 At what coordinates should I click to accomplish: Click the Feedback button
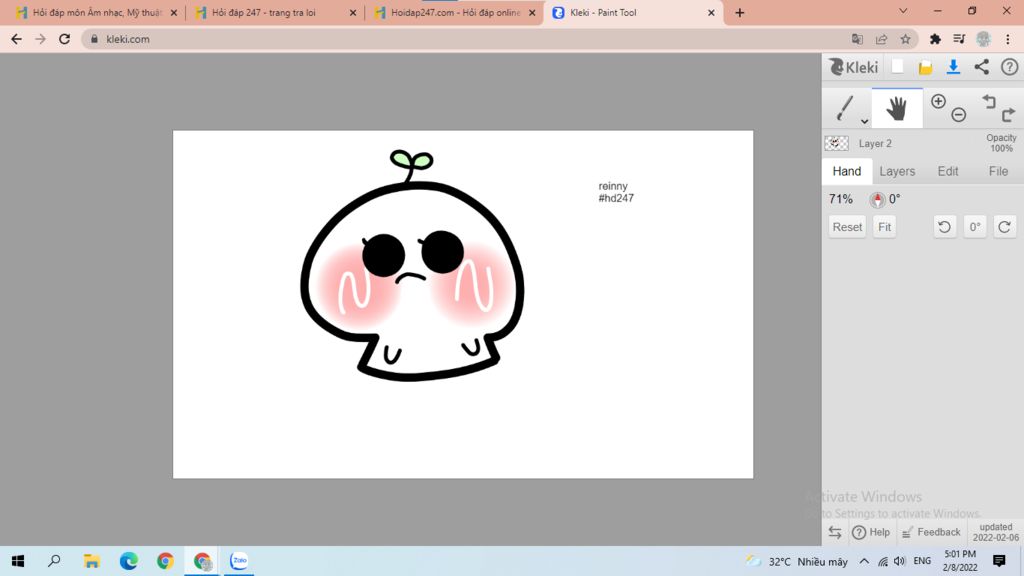(931, 532)
